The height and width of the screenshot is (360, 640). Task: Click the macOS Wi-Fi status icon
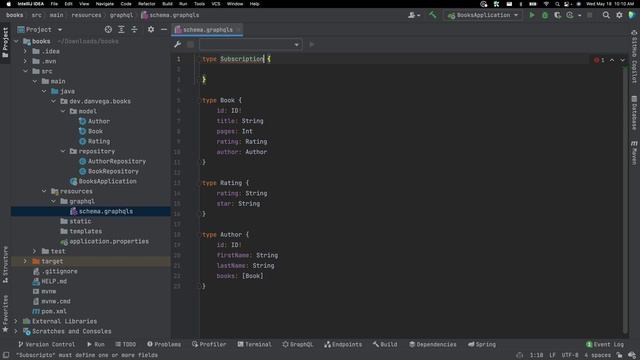[546, 4]
